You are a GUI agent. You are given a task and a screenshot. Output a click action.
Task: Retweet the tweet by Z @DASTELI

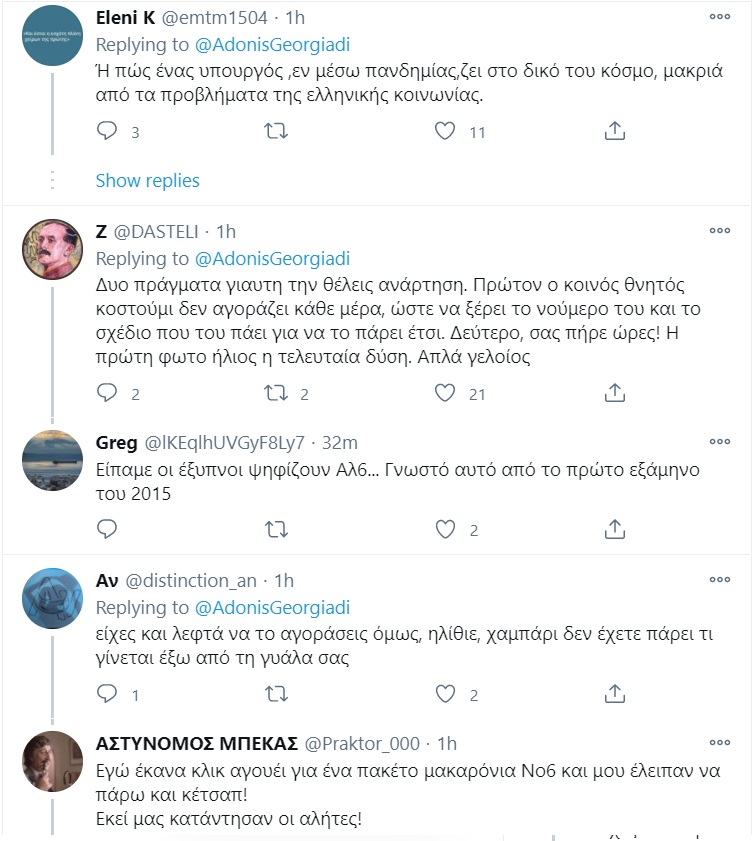click(277, 393)
